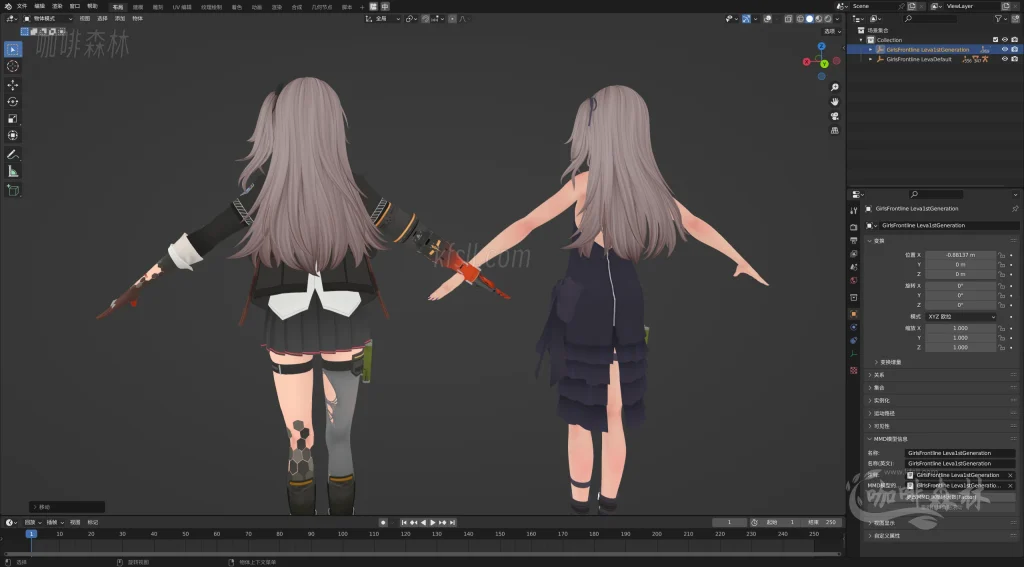Click the location X value field
The image size is (1024, 567).
[x=960, y=255]
